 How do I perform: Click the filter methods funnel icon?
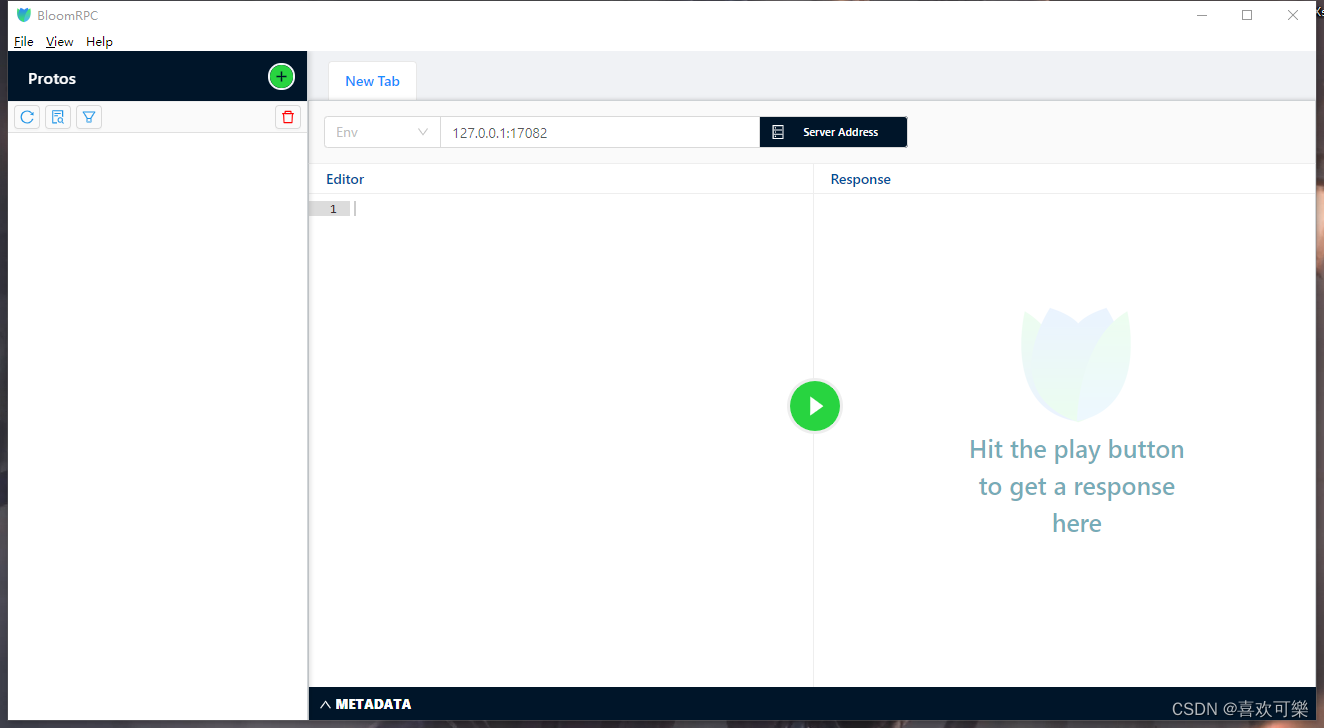pyautogui.click(x=89, y=117)
